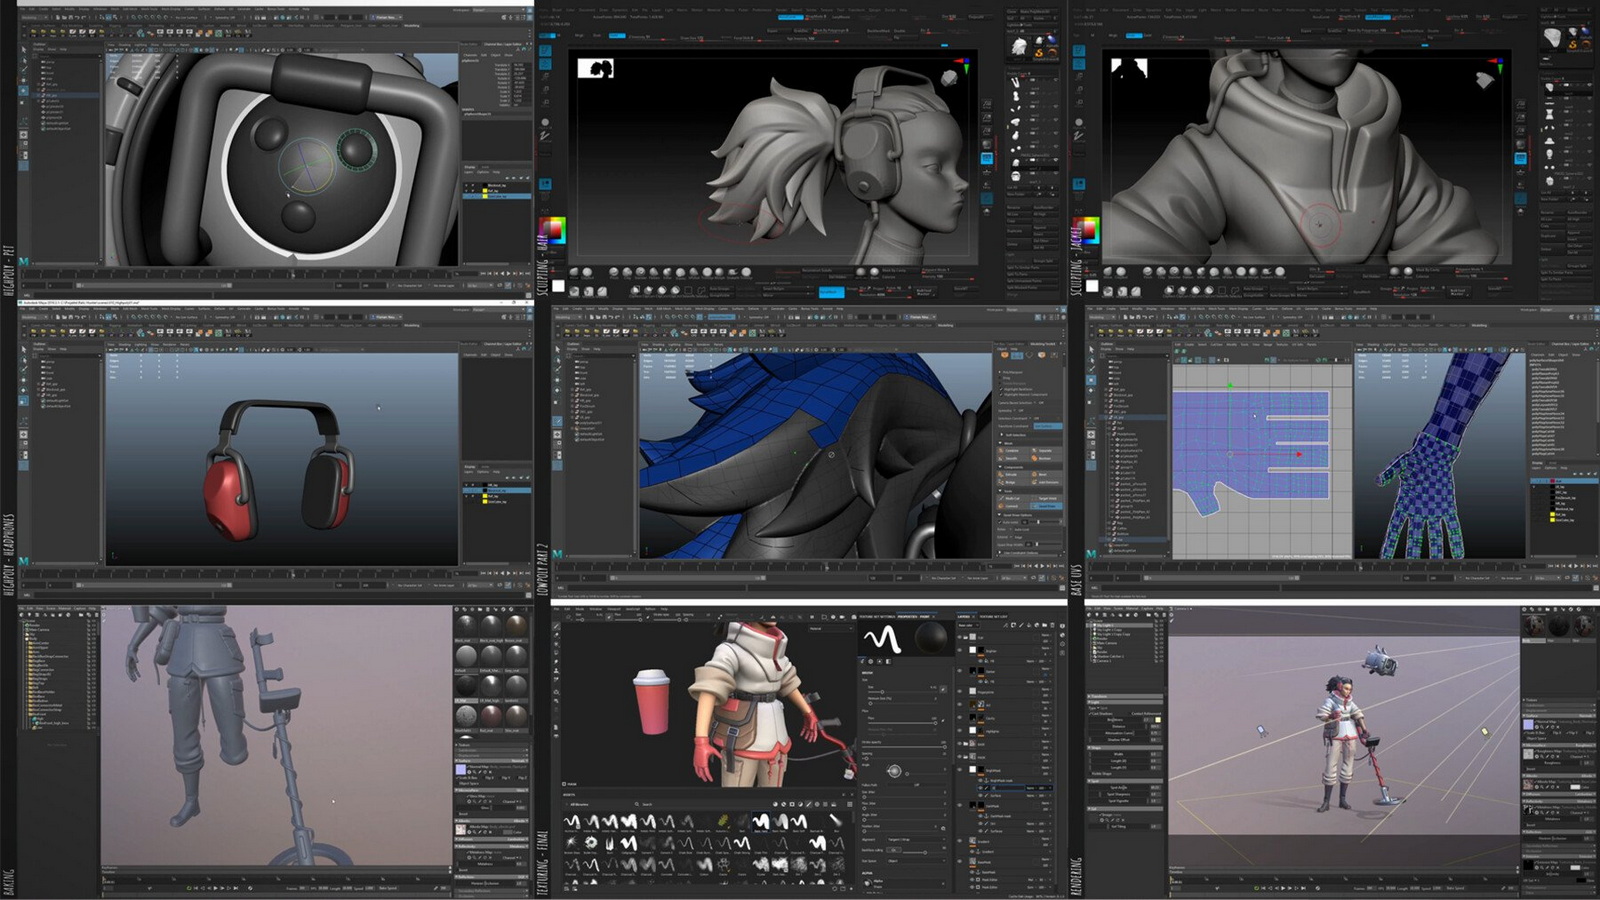Open the color picker in ZBrush jacket window

click(1087, 230)
